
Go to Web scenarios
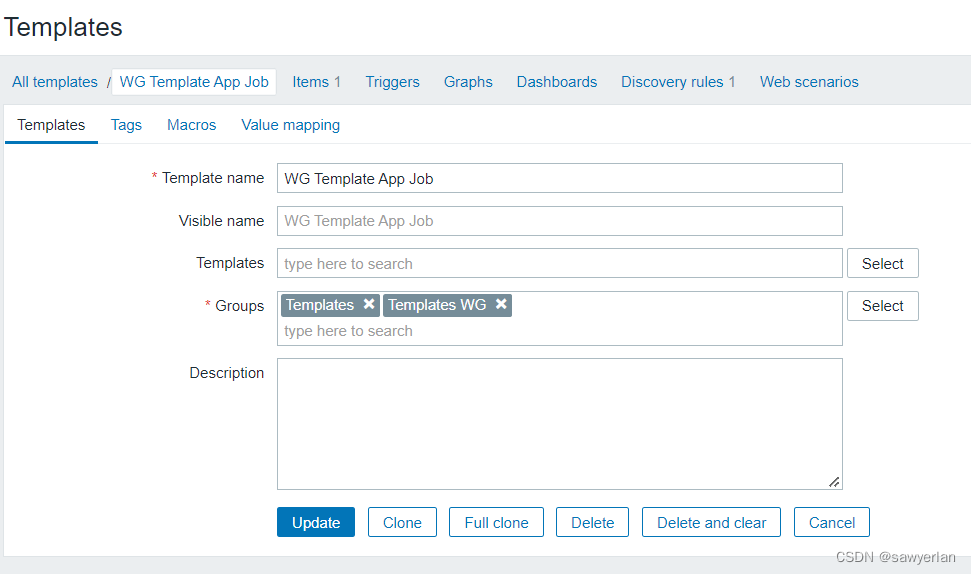(x=809, y=82)
